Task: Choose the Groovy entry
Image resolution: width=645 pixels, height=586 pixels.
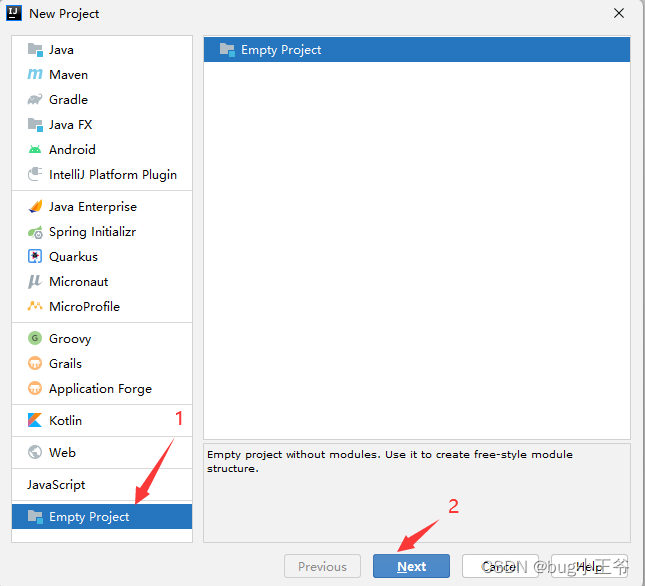Action: 102,338
